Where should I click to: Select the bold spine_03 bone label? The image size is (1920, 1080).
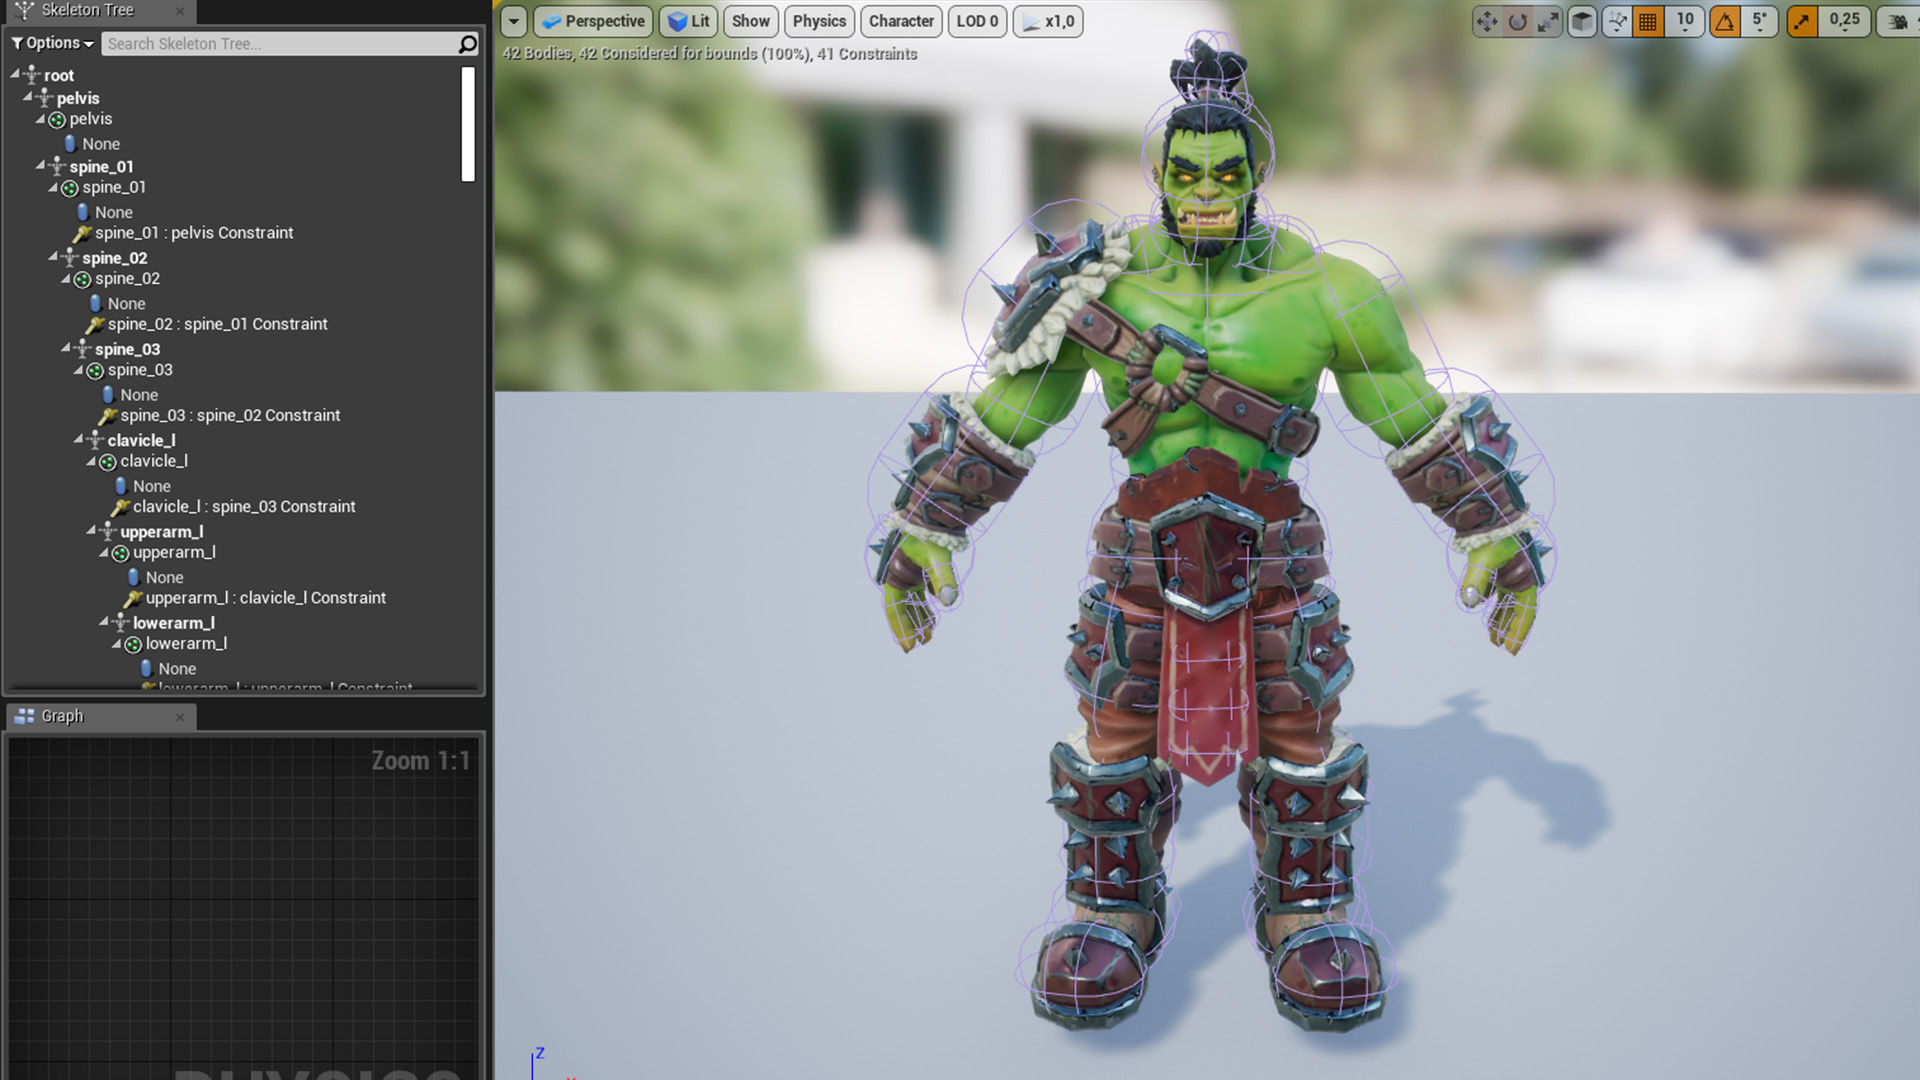[127, 349]
